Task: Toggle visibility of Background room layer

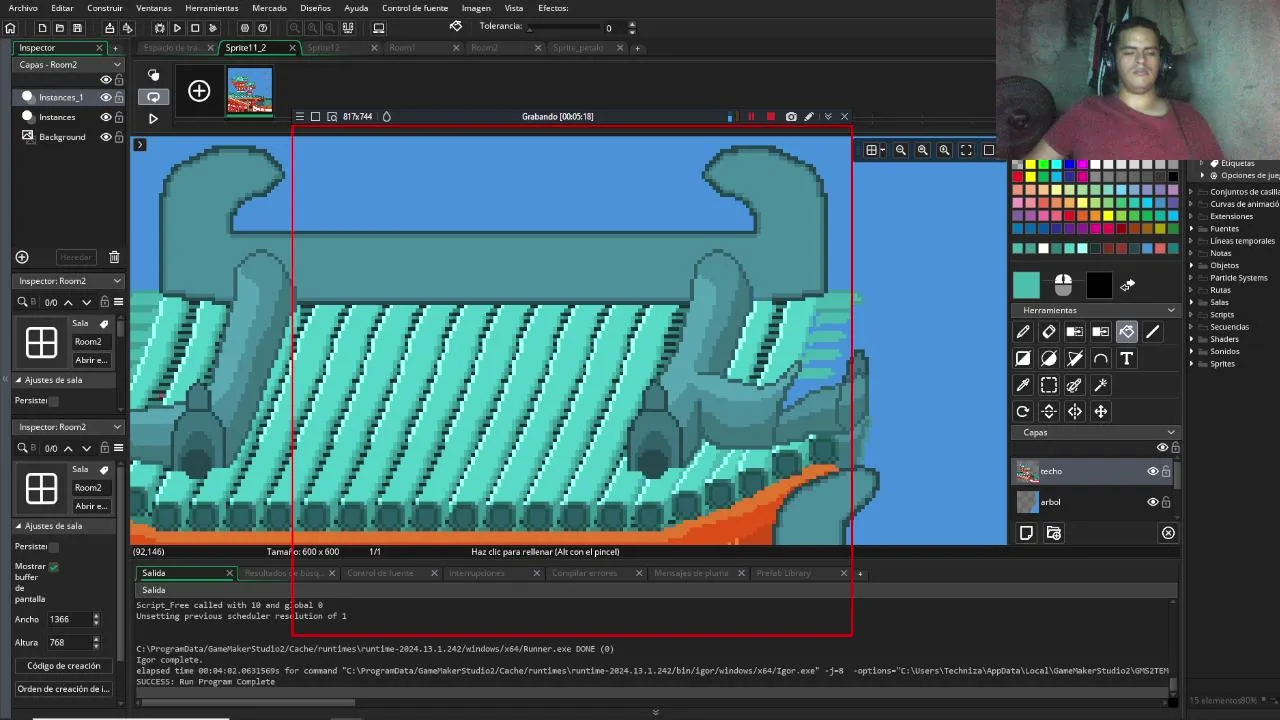Action: click(105, 137)
